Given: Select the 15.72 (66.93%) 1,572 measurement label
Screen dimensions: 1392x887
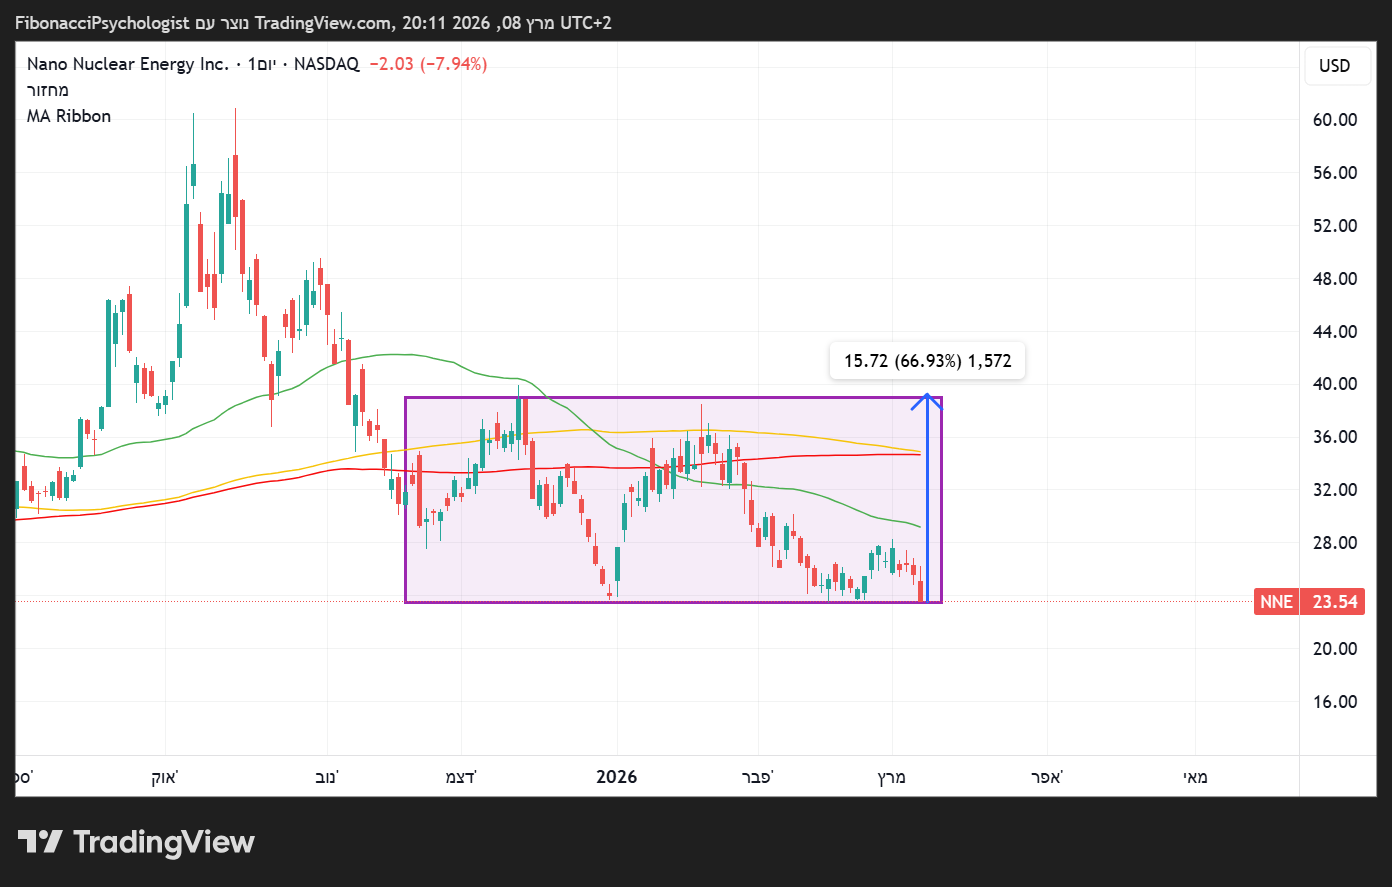Looking at the screenshot, I should pos(928,361).
